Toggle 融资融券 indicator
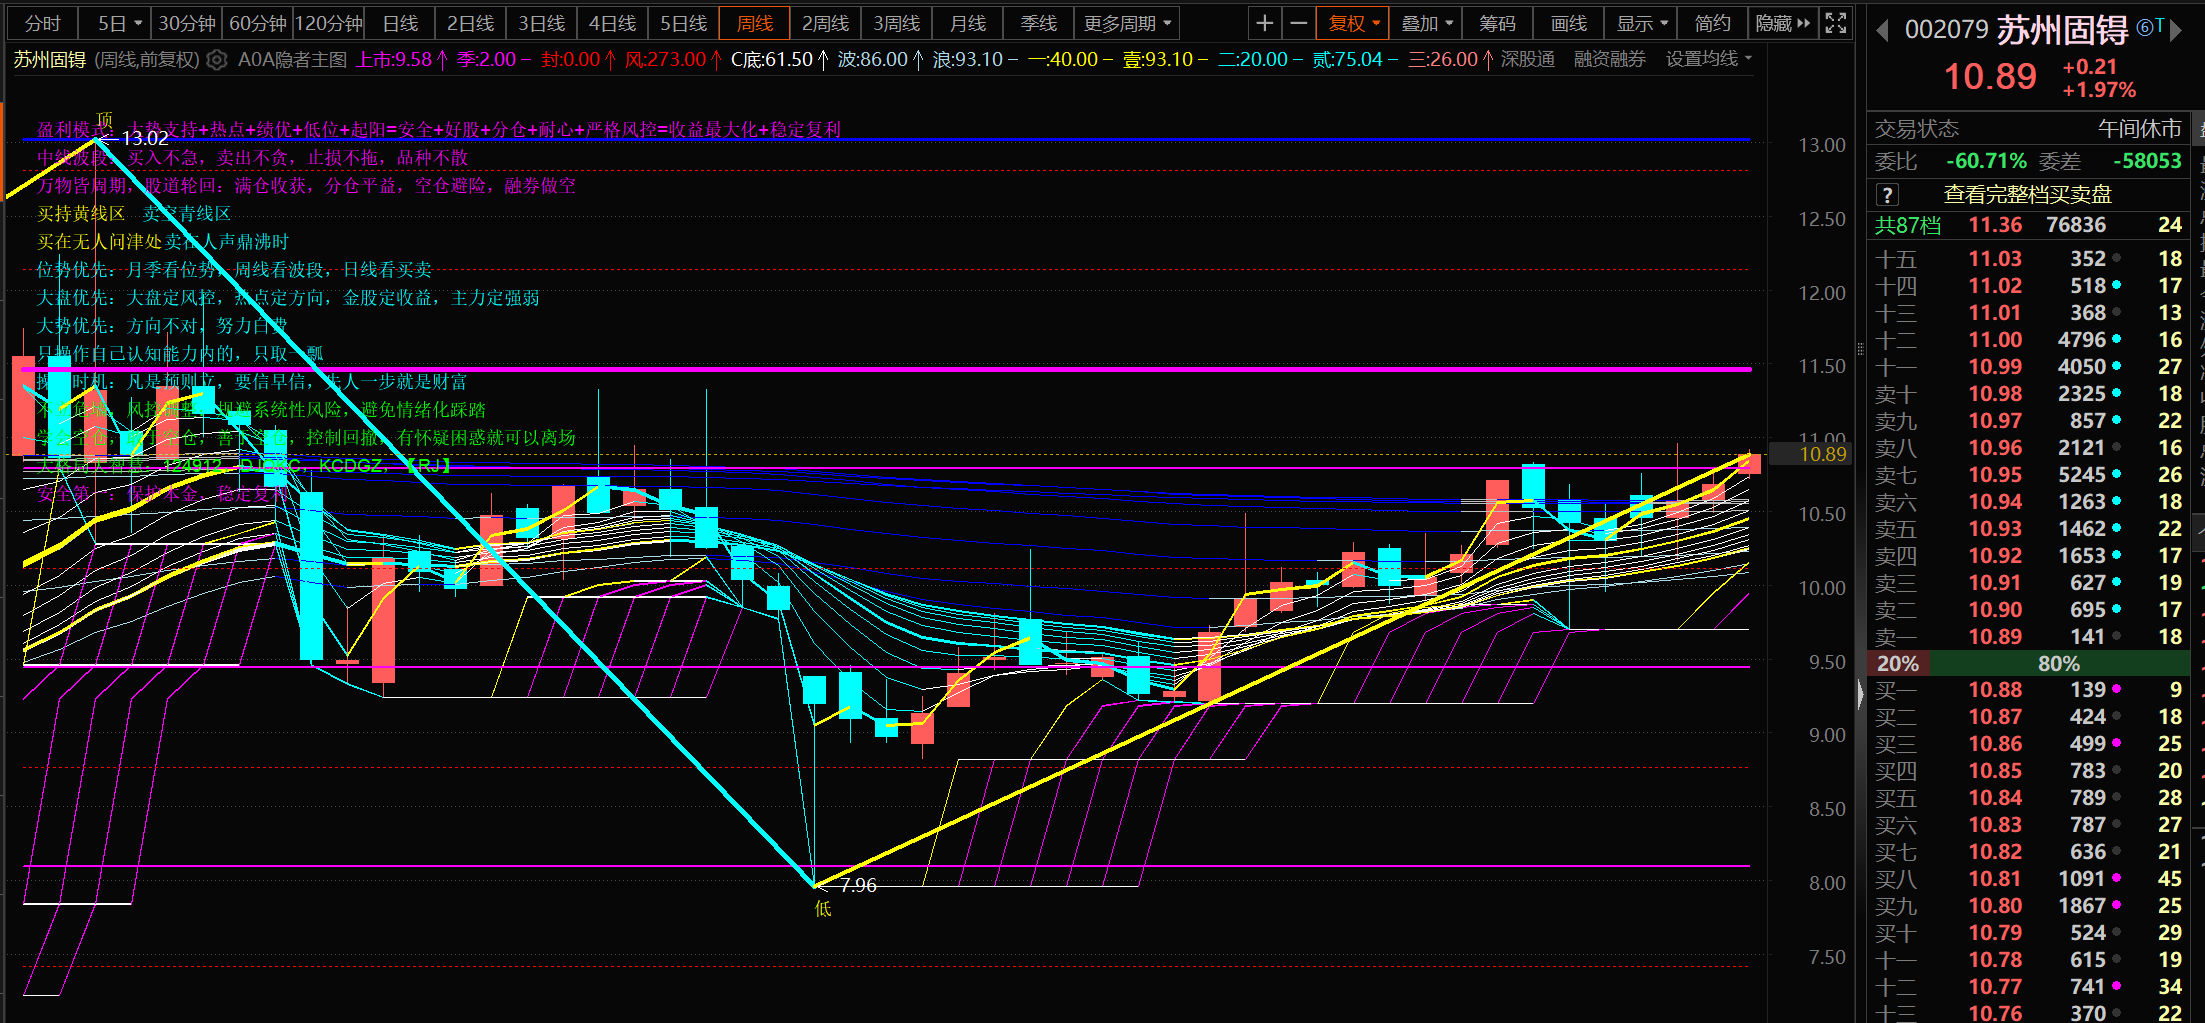 (1609, 60)
